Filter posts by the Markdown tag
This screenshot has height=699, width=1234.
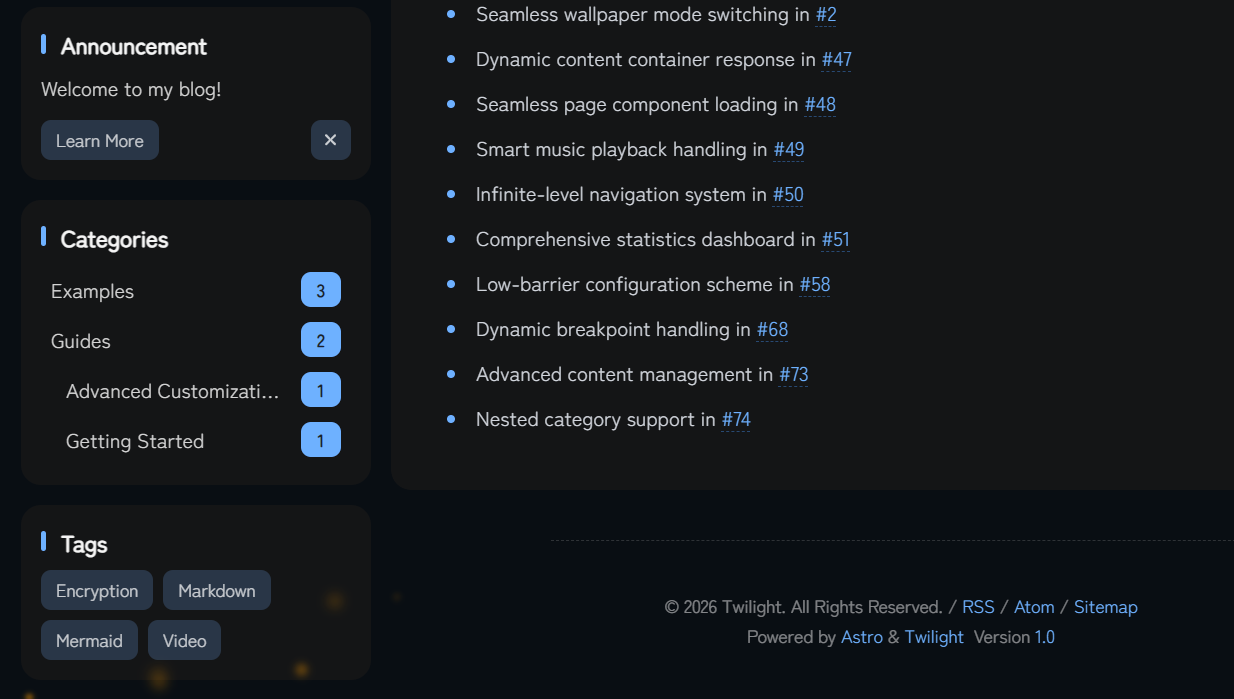pos(217,590)
